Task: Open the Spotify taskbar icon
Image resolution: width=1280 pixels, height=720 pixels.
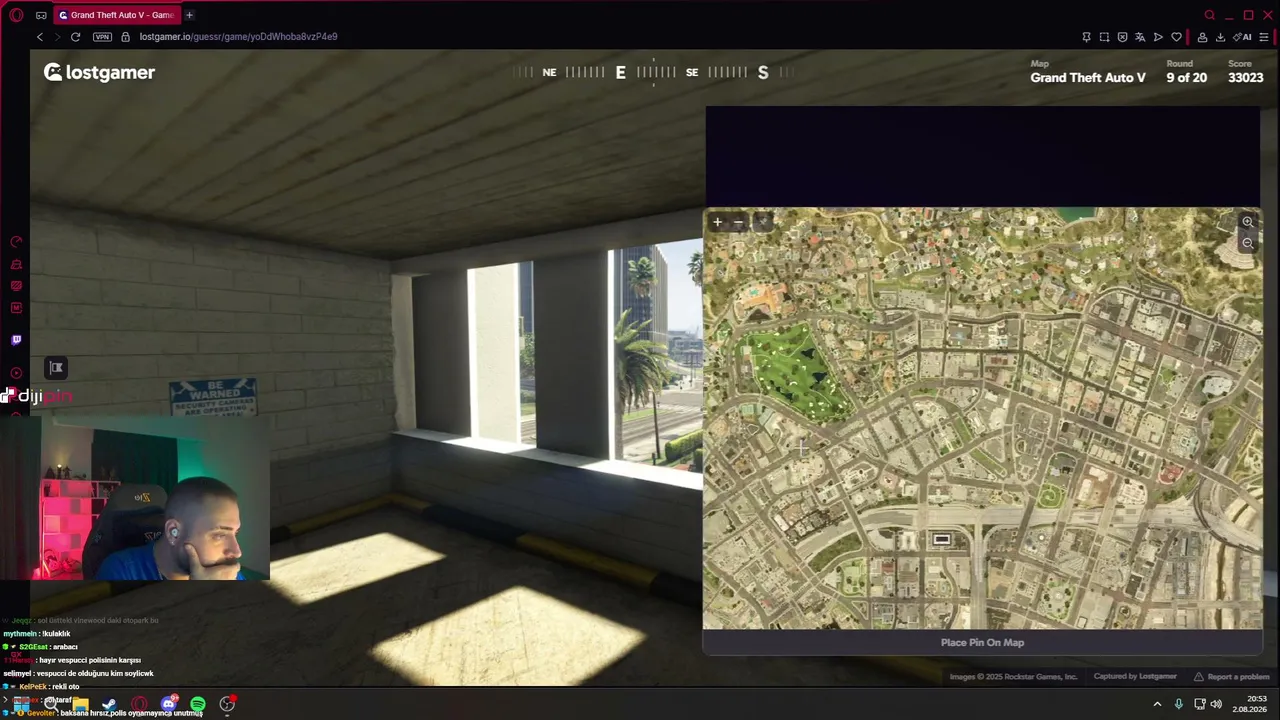Action: [x=198, y=704]
